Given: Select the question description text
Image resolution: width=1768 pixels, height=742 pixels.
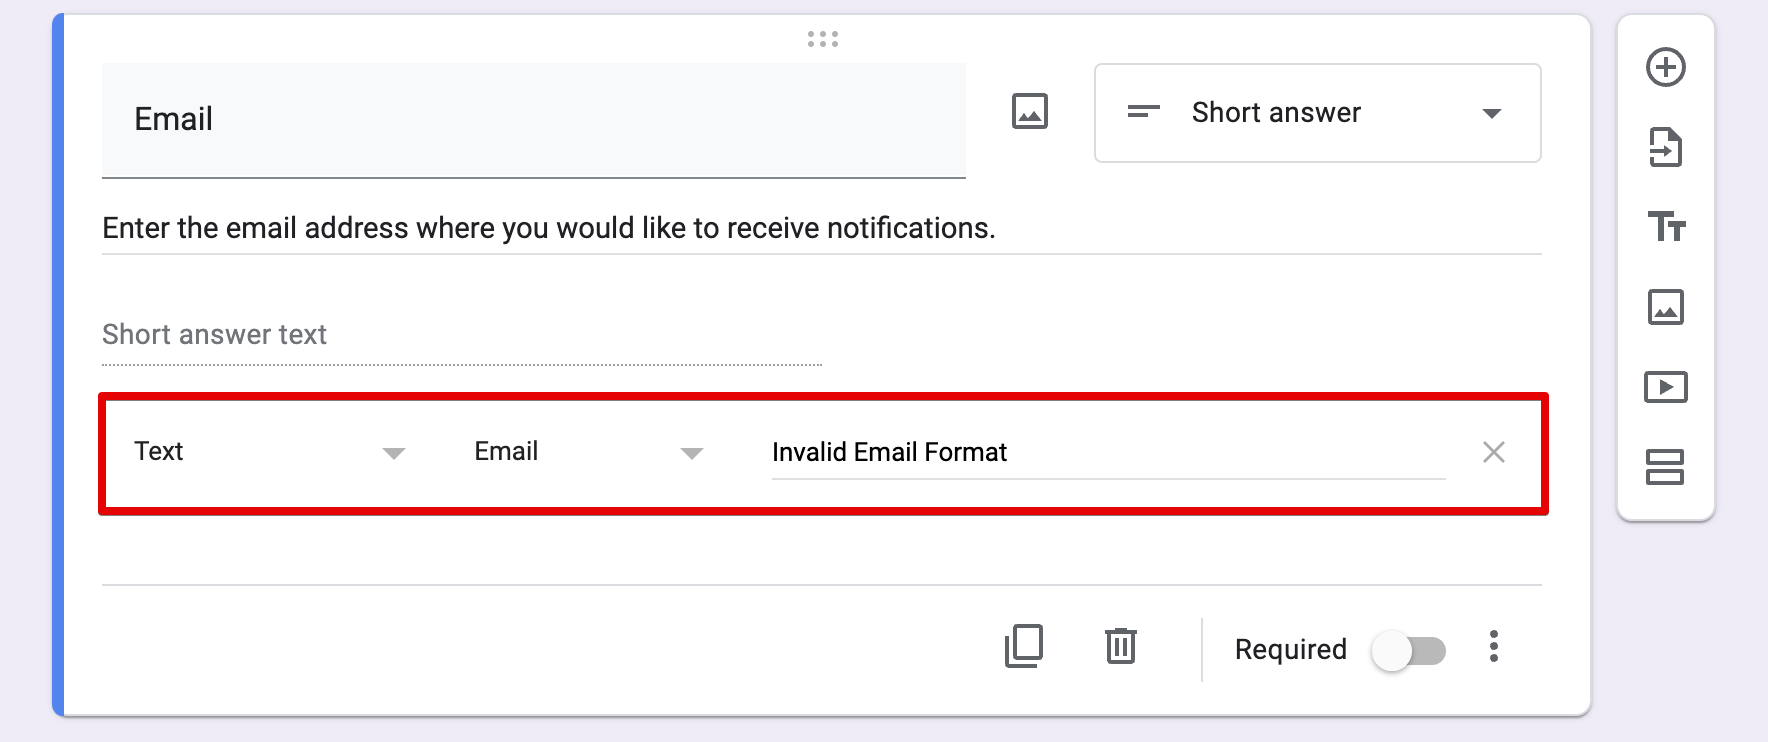Looking at the screenshot, I should point(548,227).
